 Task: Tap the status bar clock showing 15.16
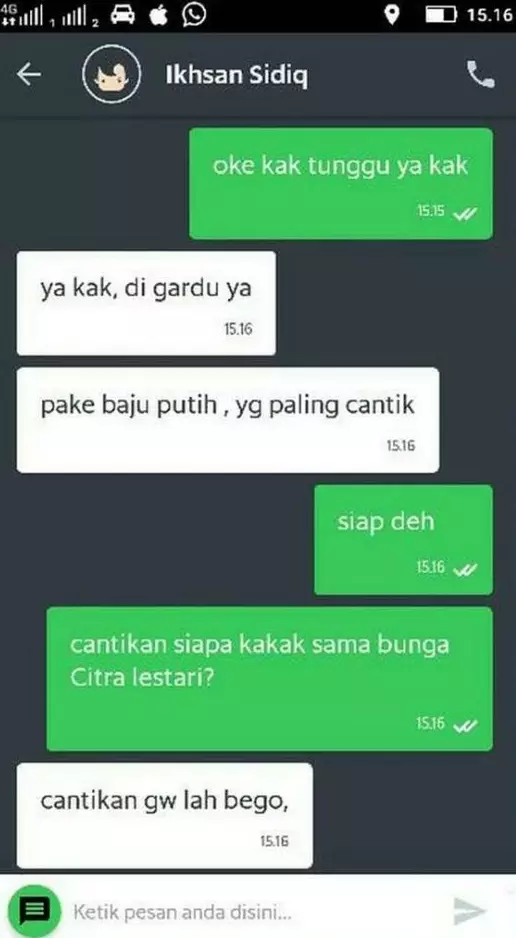click(x=490, y=16)
